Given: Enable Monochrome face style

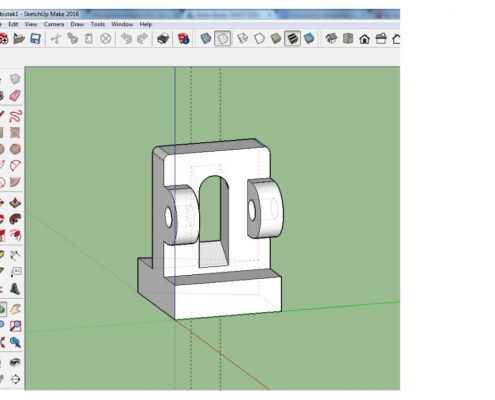Looking at the screenshot, I should tap(309, 39).
